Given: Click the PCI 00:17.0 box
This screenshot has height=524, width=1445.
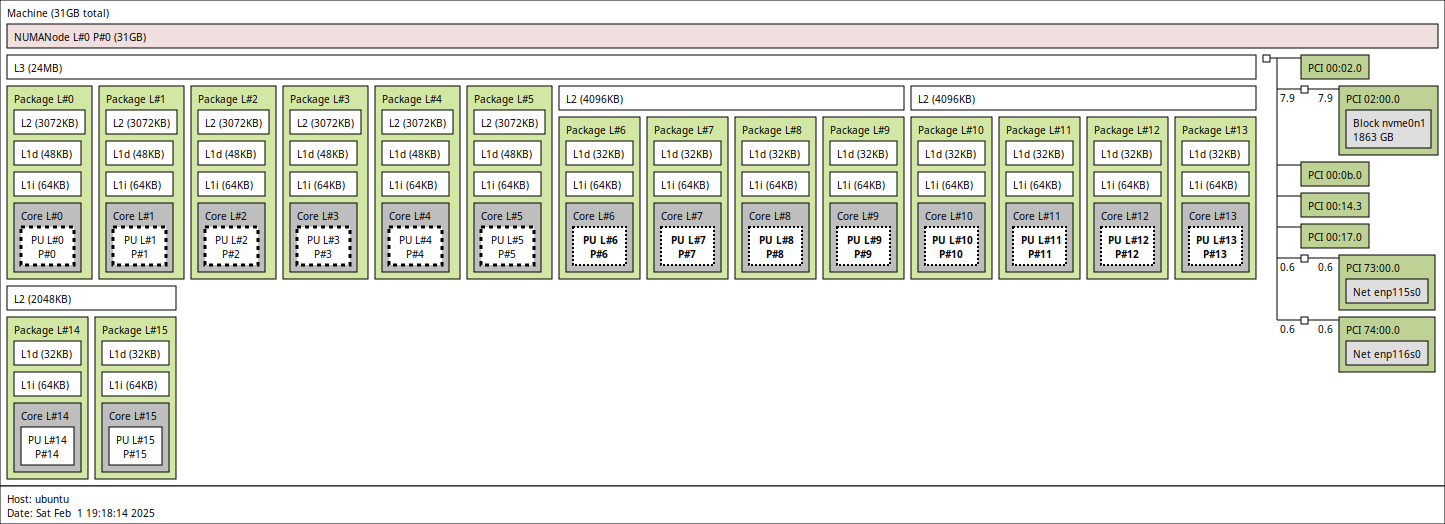Looking at the screenshot, I should pyautogui.click(x=1334, y=236).
